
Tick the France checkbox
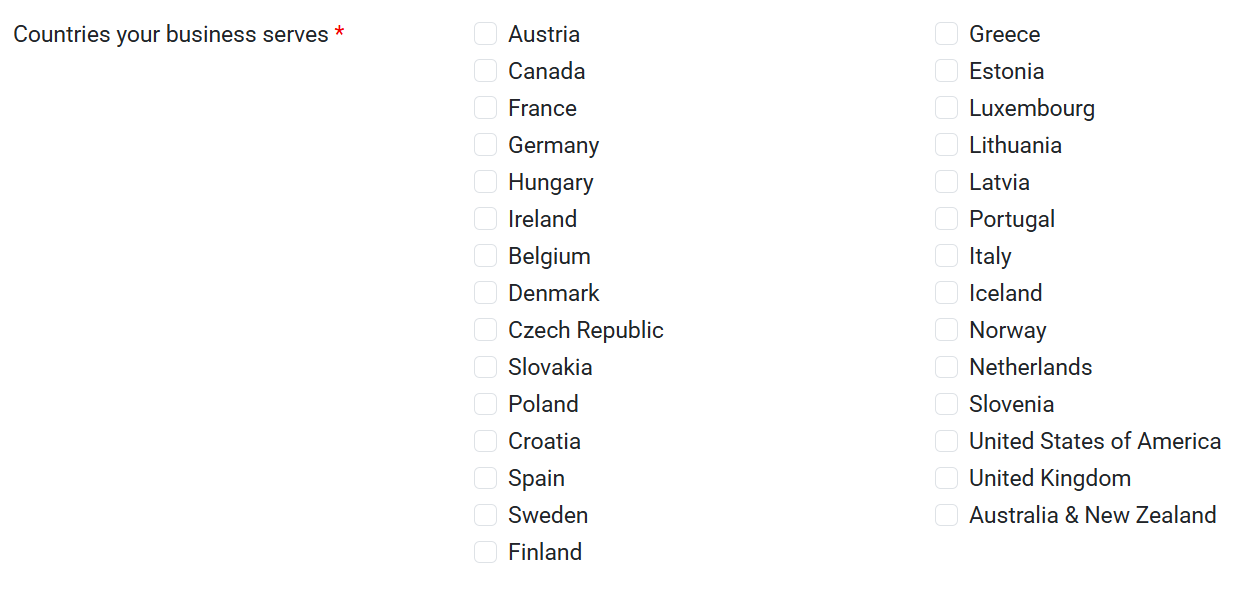point(485,108)
